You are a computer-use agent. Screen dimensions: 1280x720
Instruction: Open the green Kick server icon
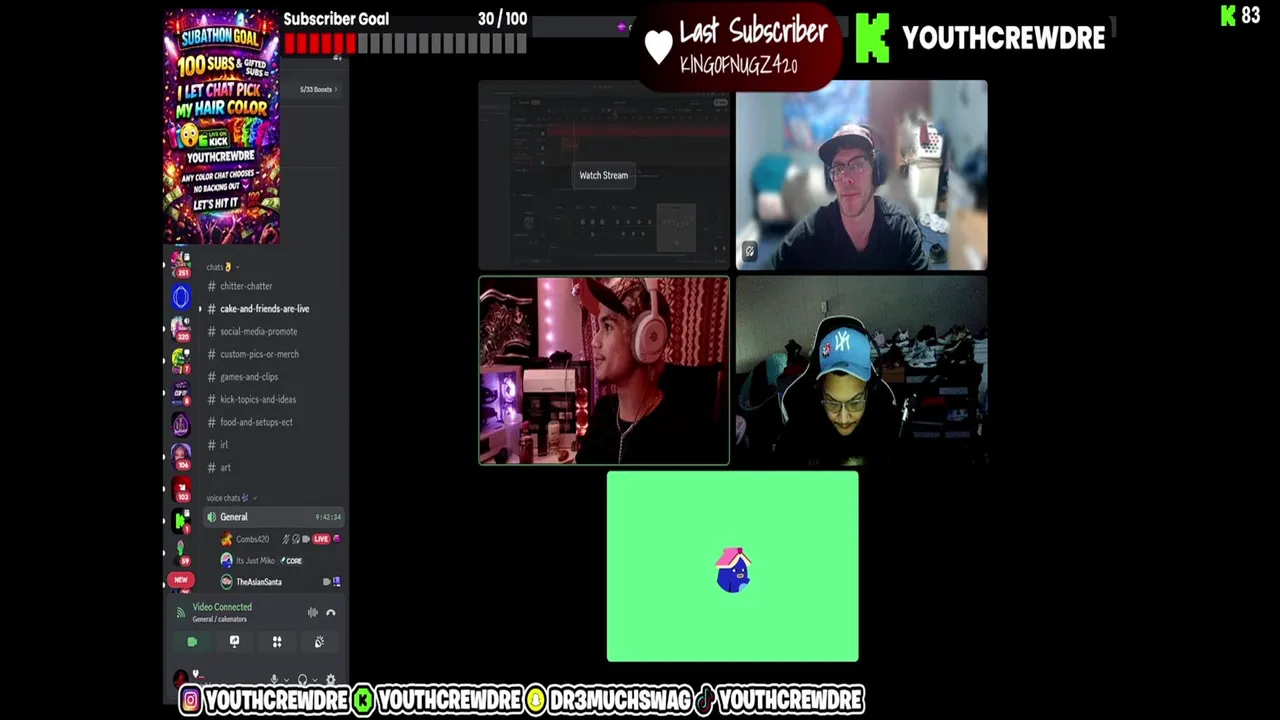[181, 520]
